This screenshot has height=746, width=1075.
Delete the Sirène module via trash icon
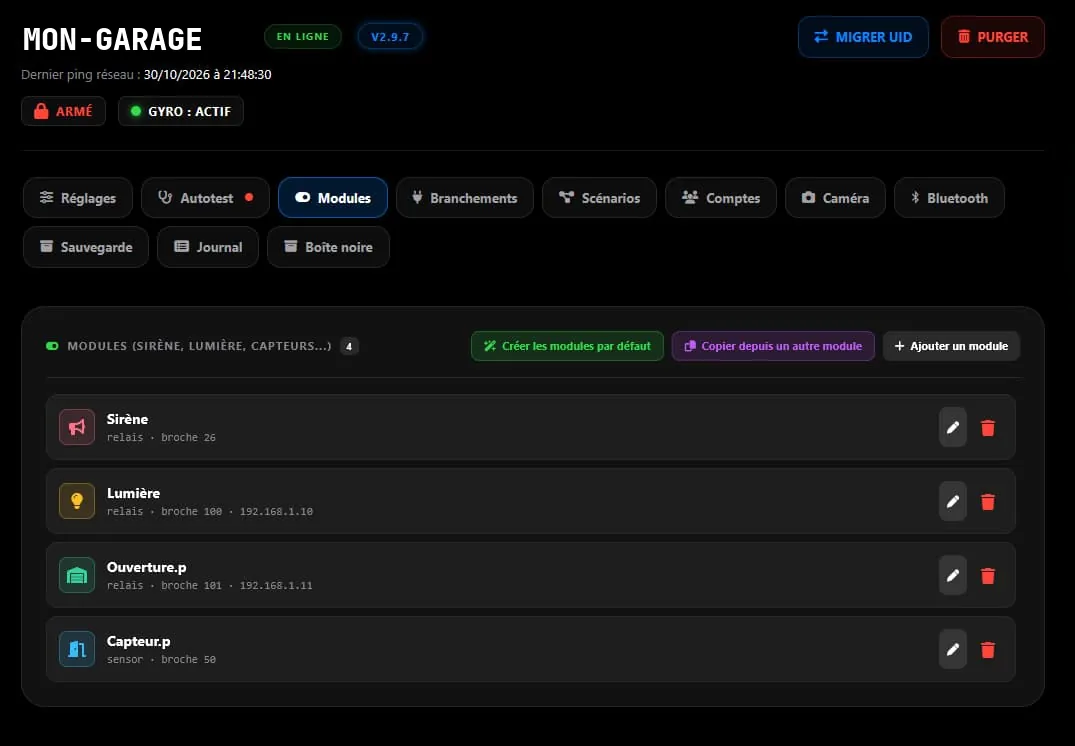tap(987, 428)
